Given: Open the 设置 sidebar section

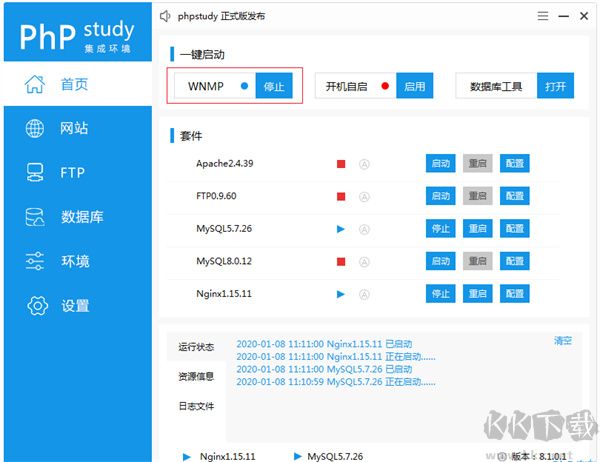Looking at the screenshot, I should [x=78, y=305].
